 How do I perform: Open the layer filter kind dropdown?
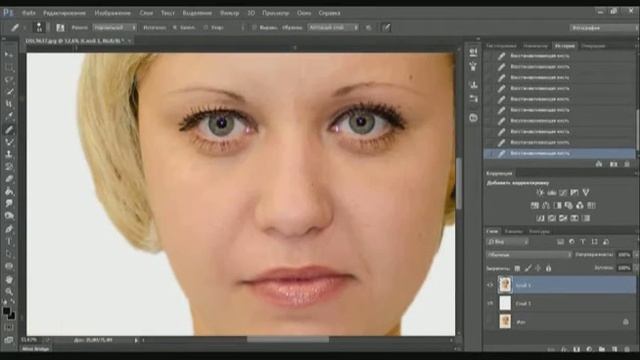point(508,242)
